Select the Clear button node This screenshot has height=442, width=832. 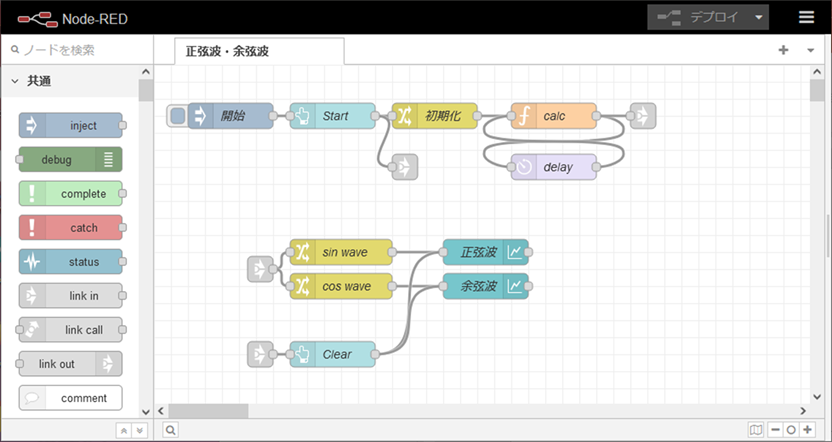point(336,354)
